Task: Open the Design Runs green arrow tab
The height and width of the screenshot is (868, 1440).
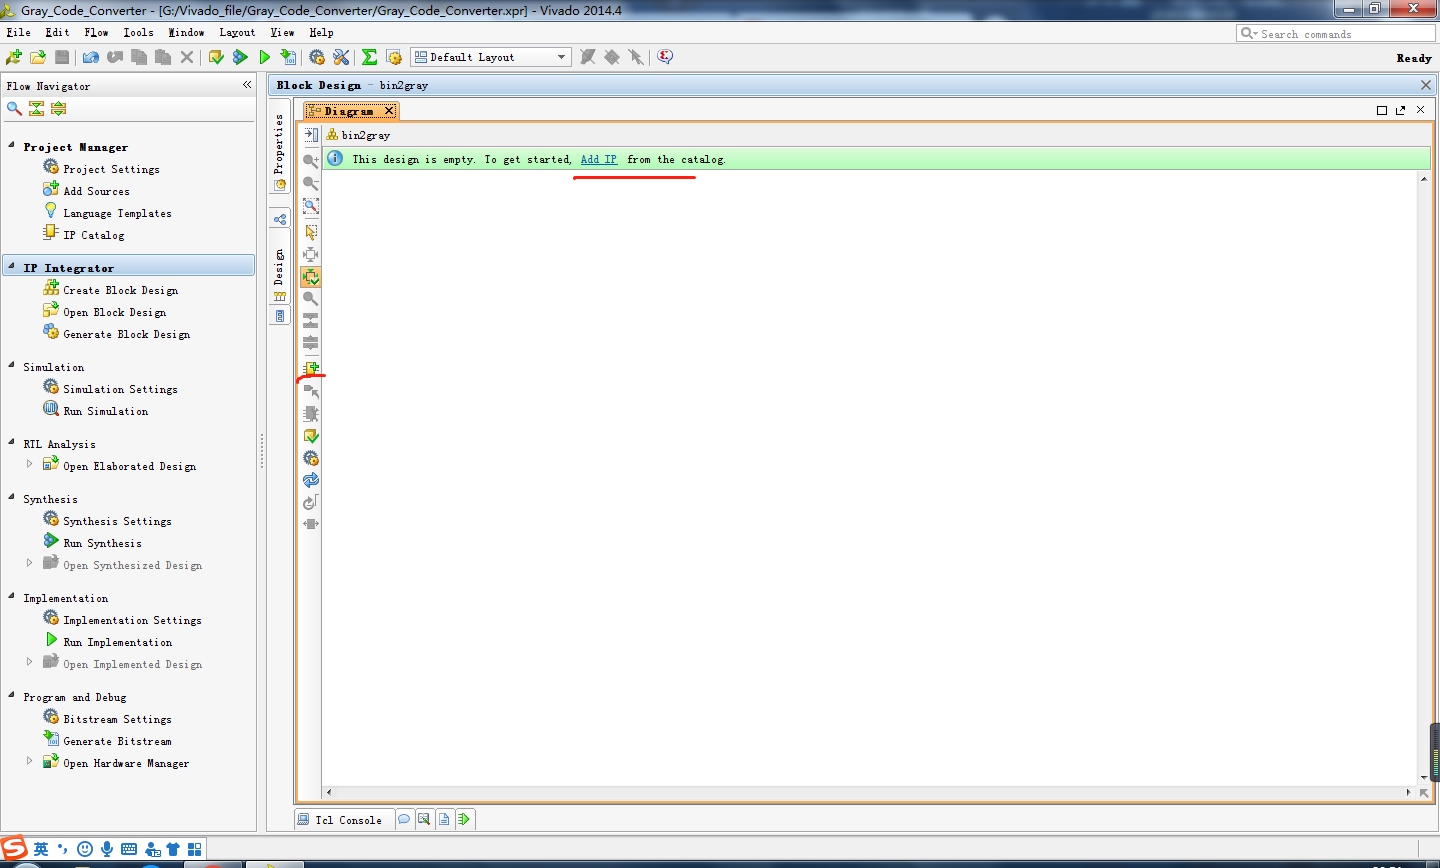Action: tap(464, 819)
